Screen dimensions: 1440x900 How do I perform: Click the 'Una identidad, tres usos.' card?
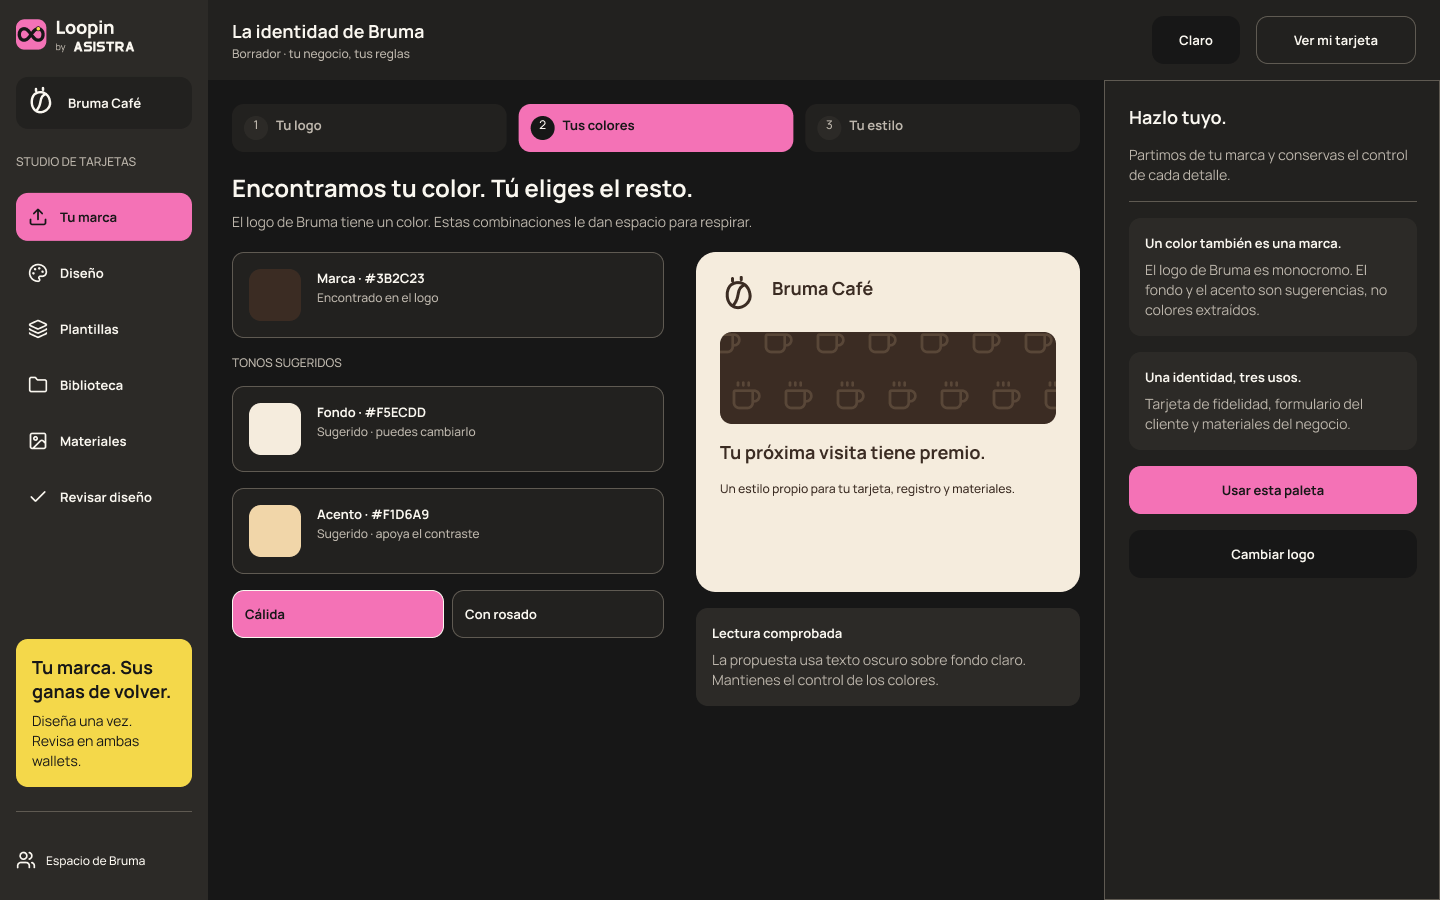coord(1273,401)
